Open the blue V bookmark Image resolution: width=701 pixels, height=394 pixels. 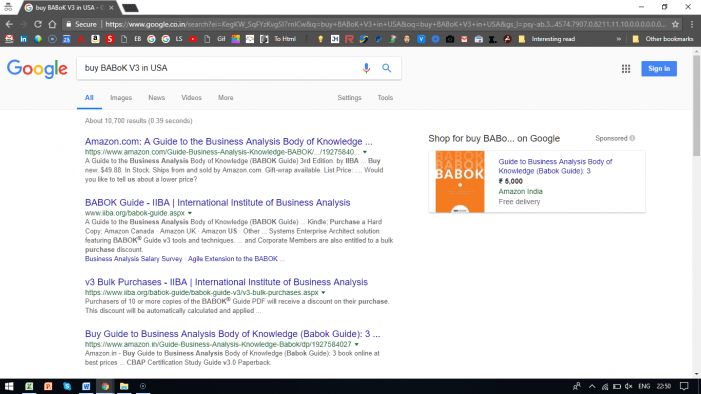point(421,39)
